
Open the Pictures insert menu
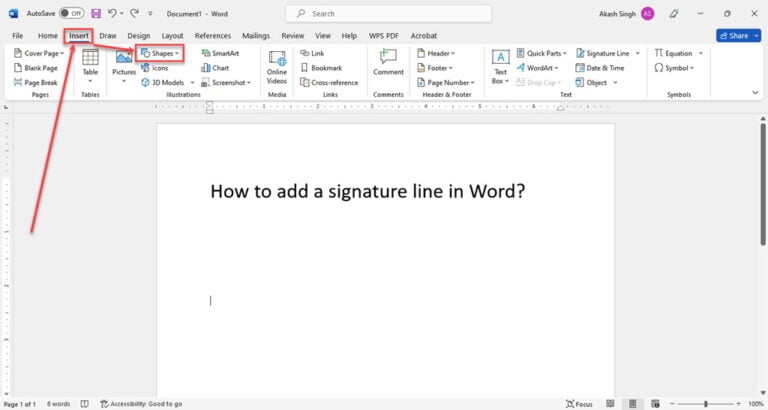(124, 65)
